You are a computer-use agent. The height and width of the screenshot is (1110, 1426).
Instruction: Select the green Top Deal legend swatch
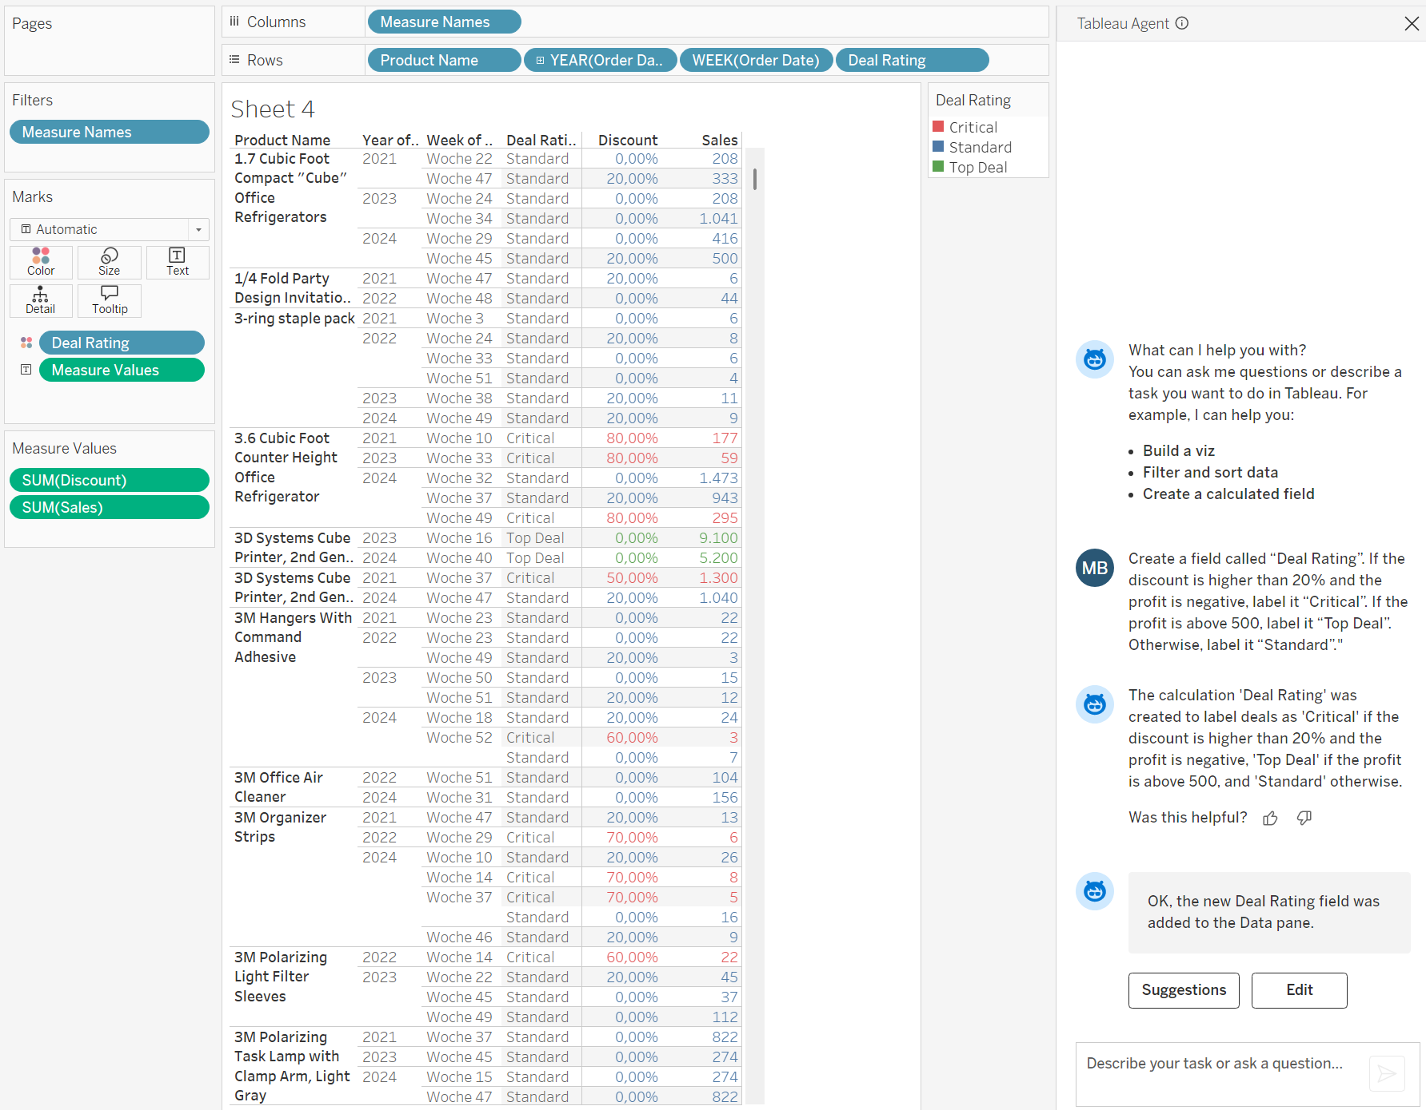(939, 167)
